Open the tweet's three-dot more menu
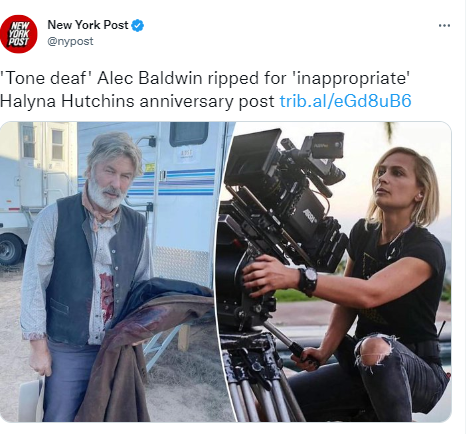 pyautogui.click(x=444, y=26)
